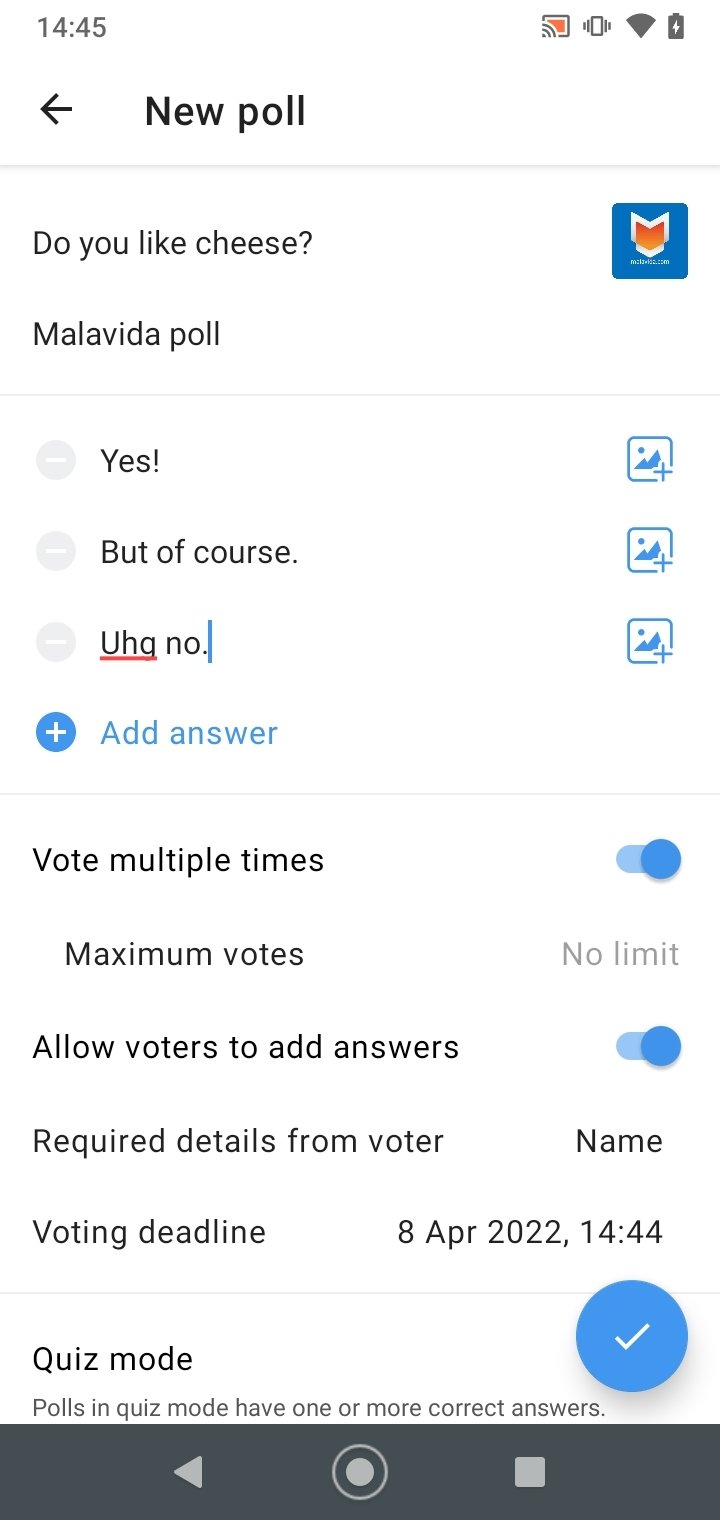
Task: Tap the blue plus icon to add an answer
Action: point(56,733)
